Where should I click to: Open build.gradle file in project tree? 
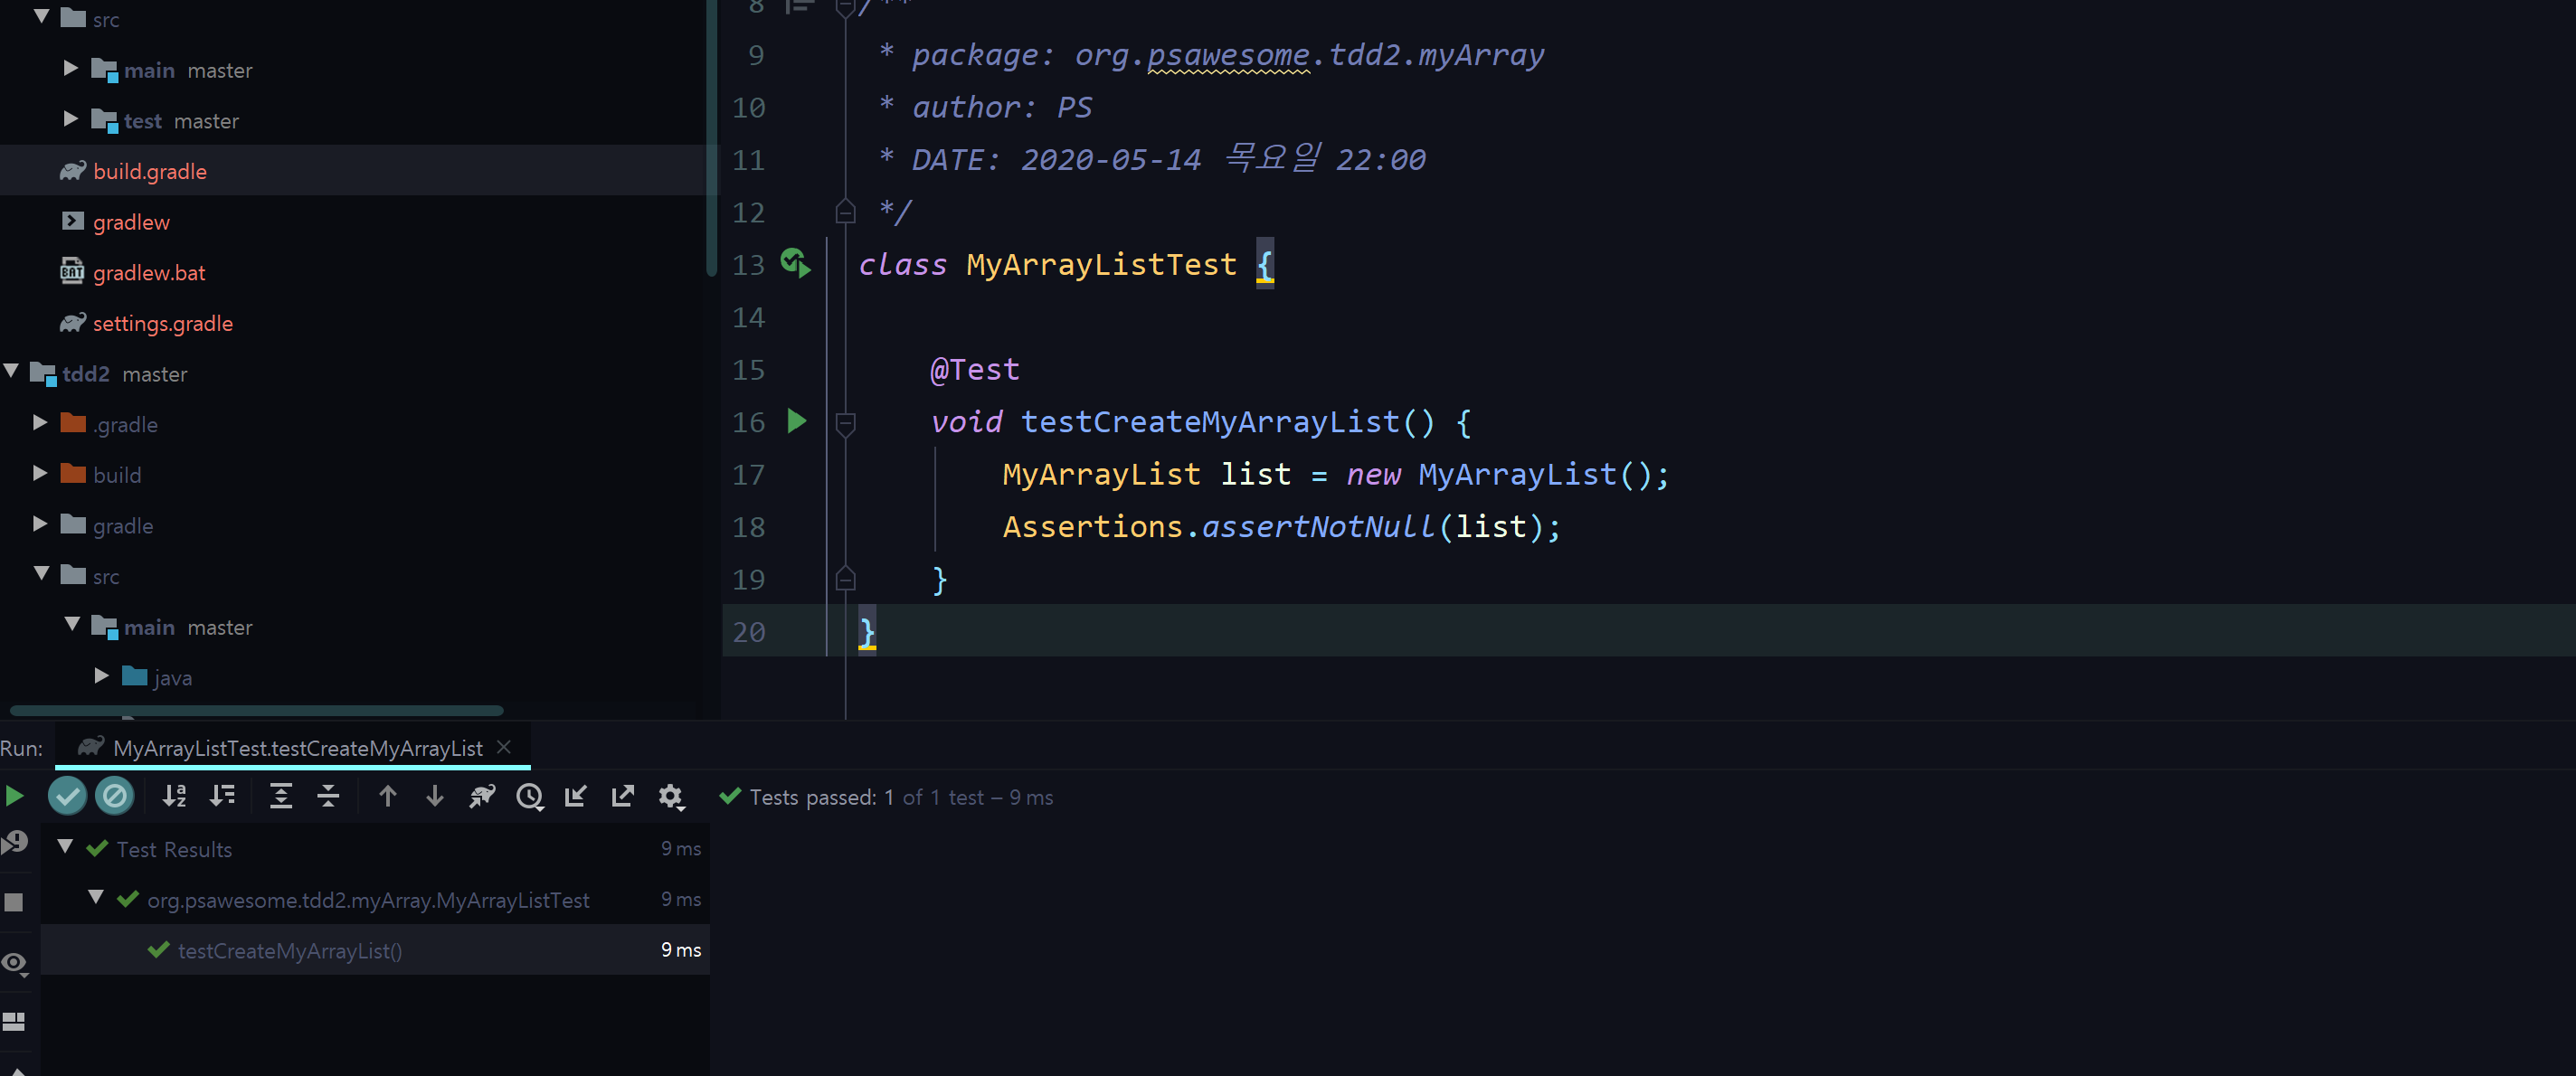pos(150,171)
